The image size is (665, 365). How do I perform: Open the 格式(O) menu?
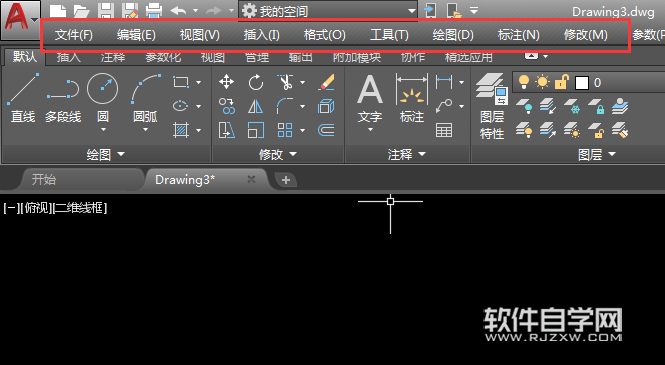pos(325,35)
